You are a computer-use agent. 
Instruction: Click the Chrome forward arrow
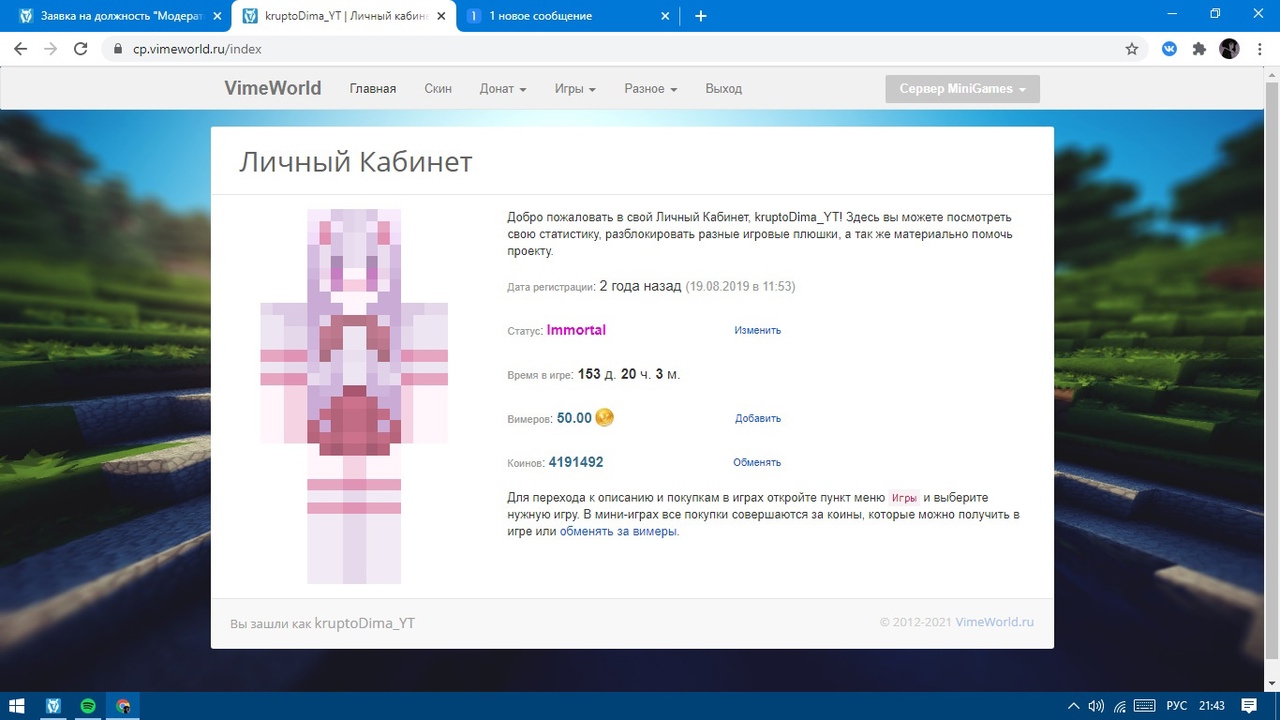click(x=50, y=48)
